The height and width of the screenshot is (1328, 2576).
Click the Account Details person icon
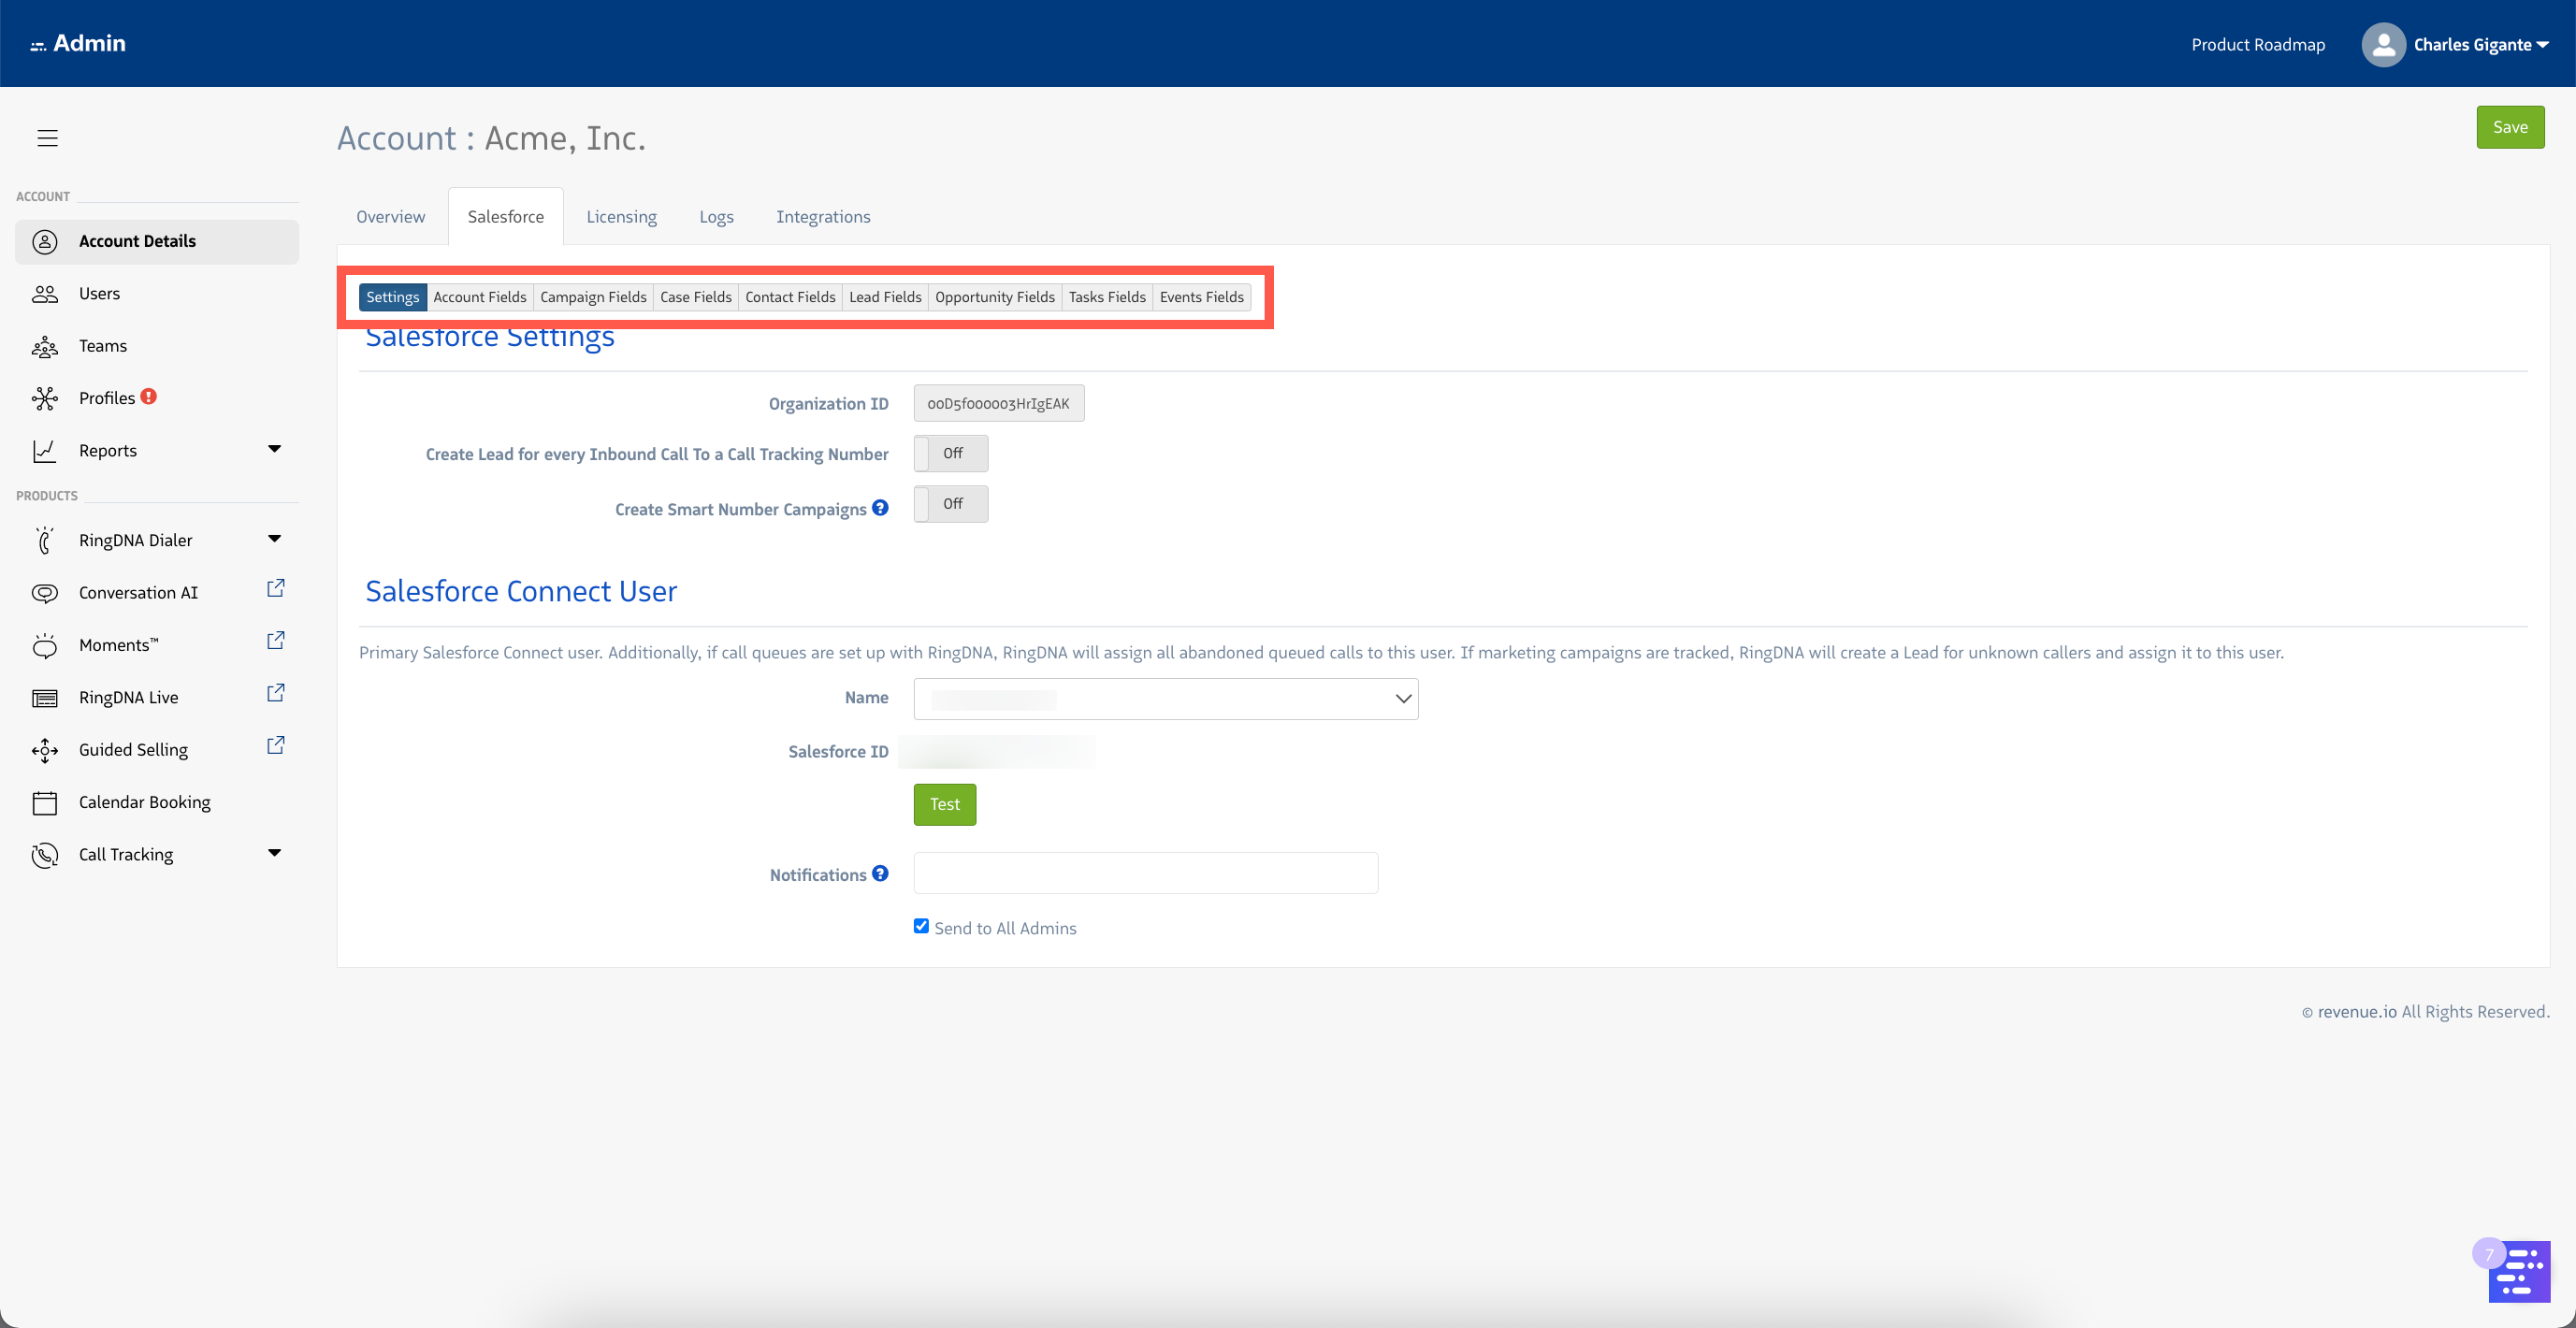(45, 241)
